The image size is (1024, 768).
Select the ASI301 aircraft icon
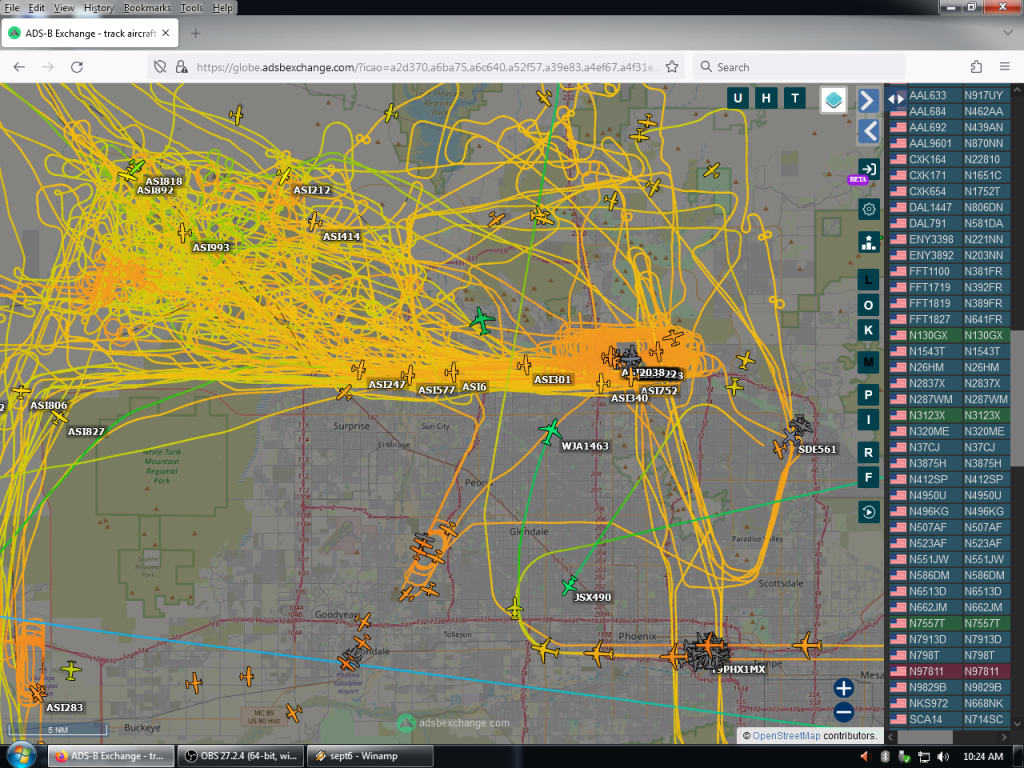tap(524, 364)
